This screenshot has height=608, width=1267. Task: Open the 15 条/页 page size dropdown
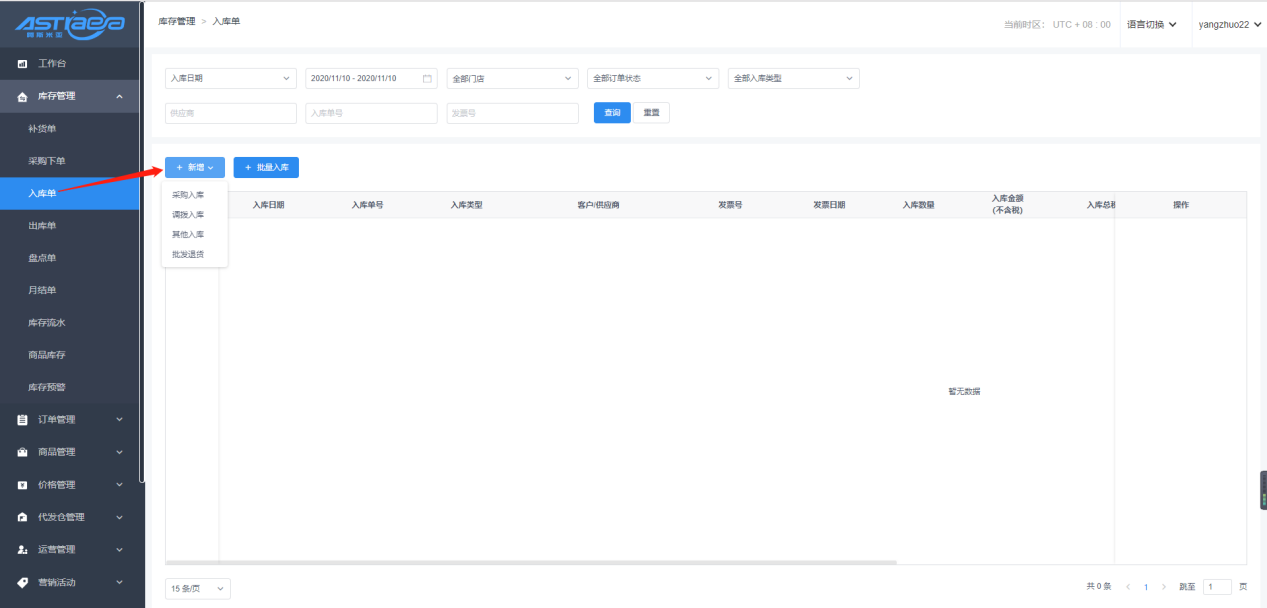tap(197, 589)
